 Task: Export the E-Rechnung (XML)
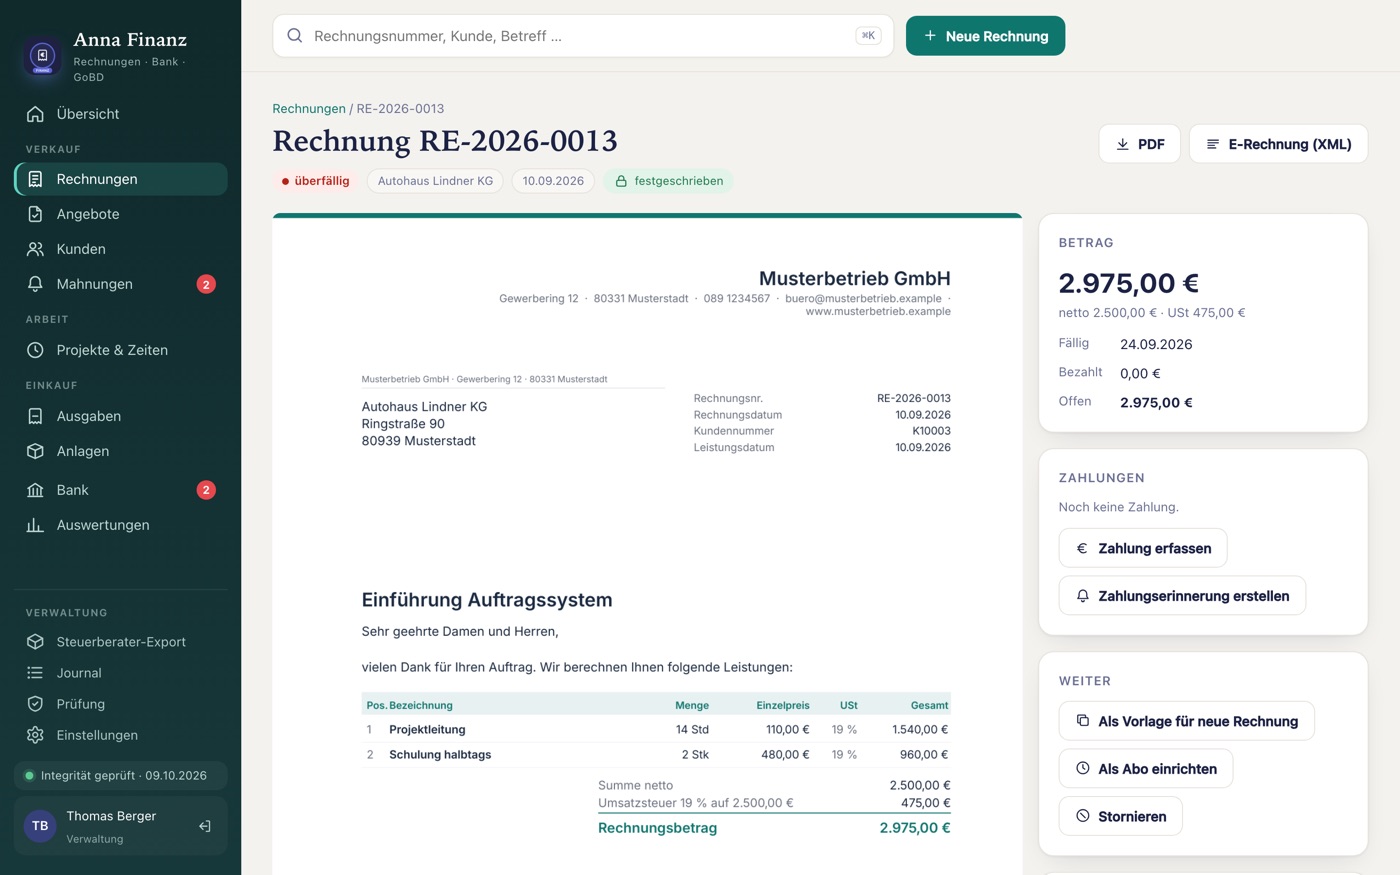[1278, 144]
